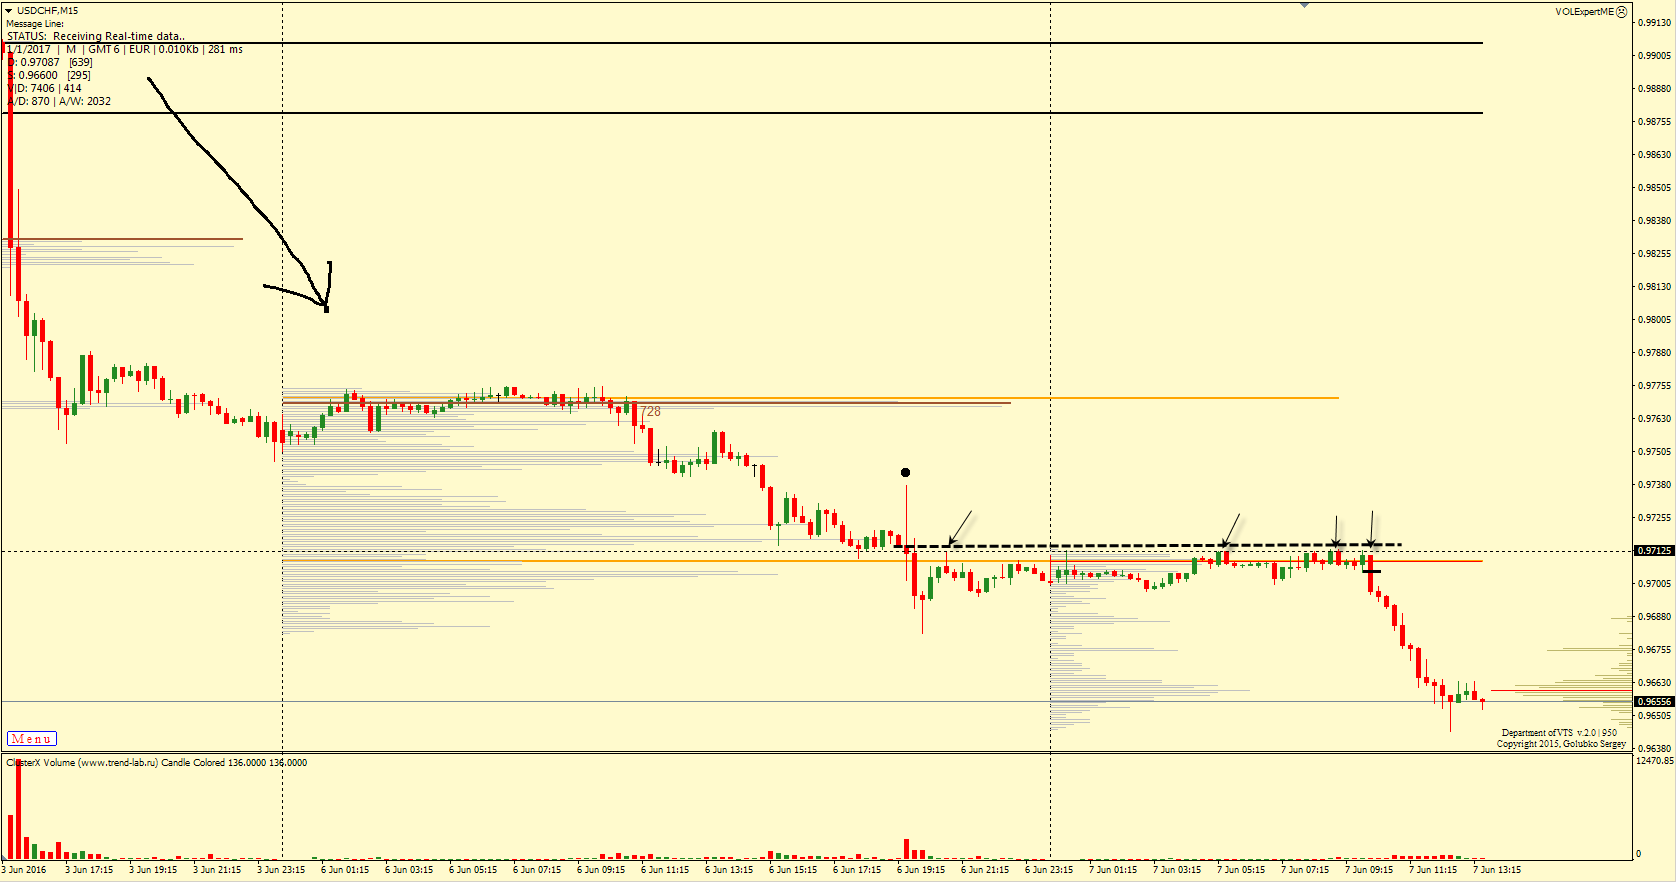Click the 6 Jun 01:15 time label
Viewport: 1677px width, 882px height.
click(x=345, y=870)
